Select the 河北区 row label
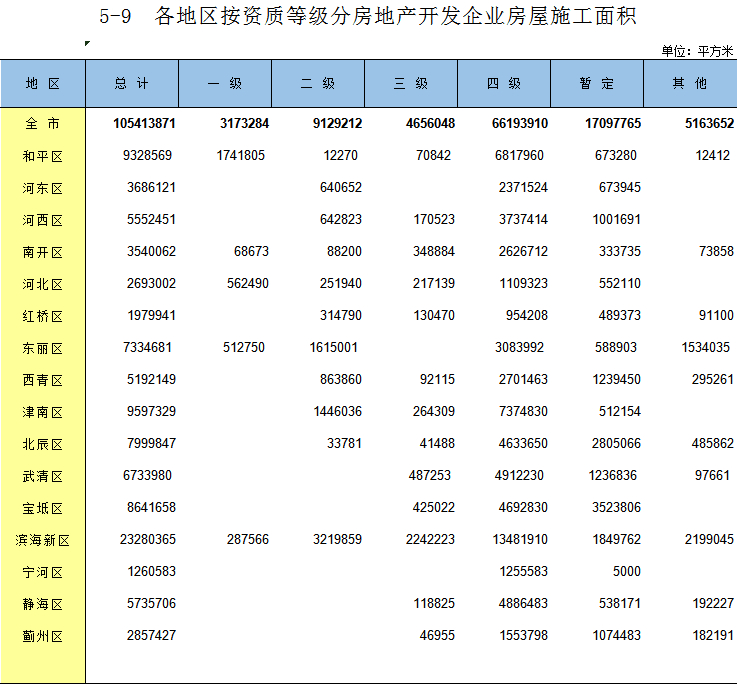737x684 pixels. 43,284
